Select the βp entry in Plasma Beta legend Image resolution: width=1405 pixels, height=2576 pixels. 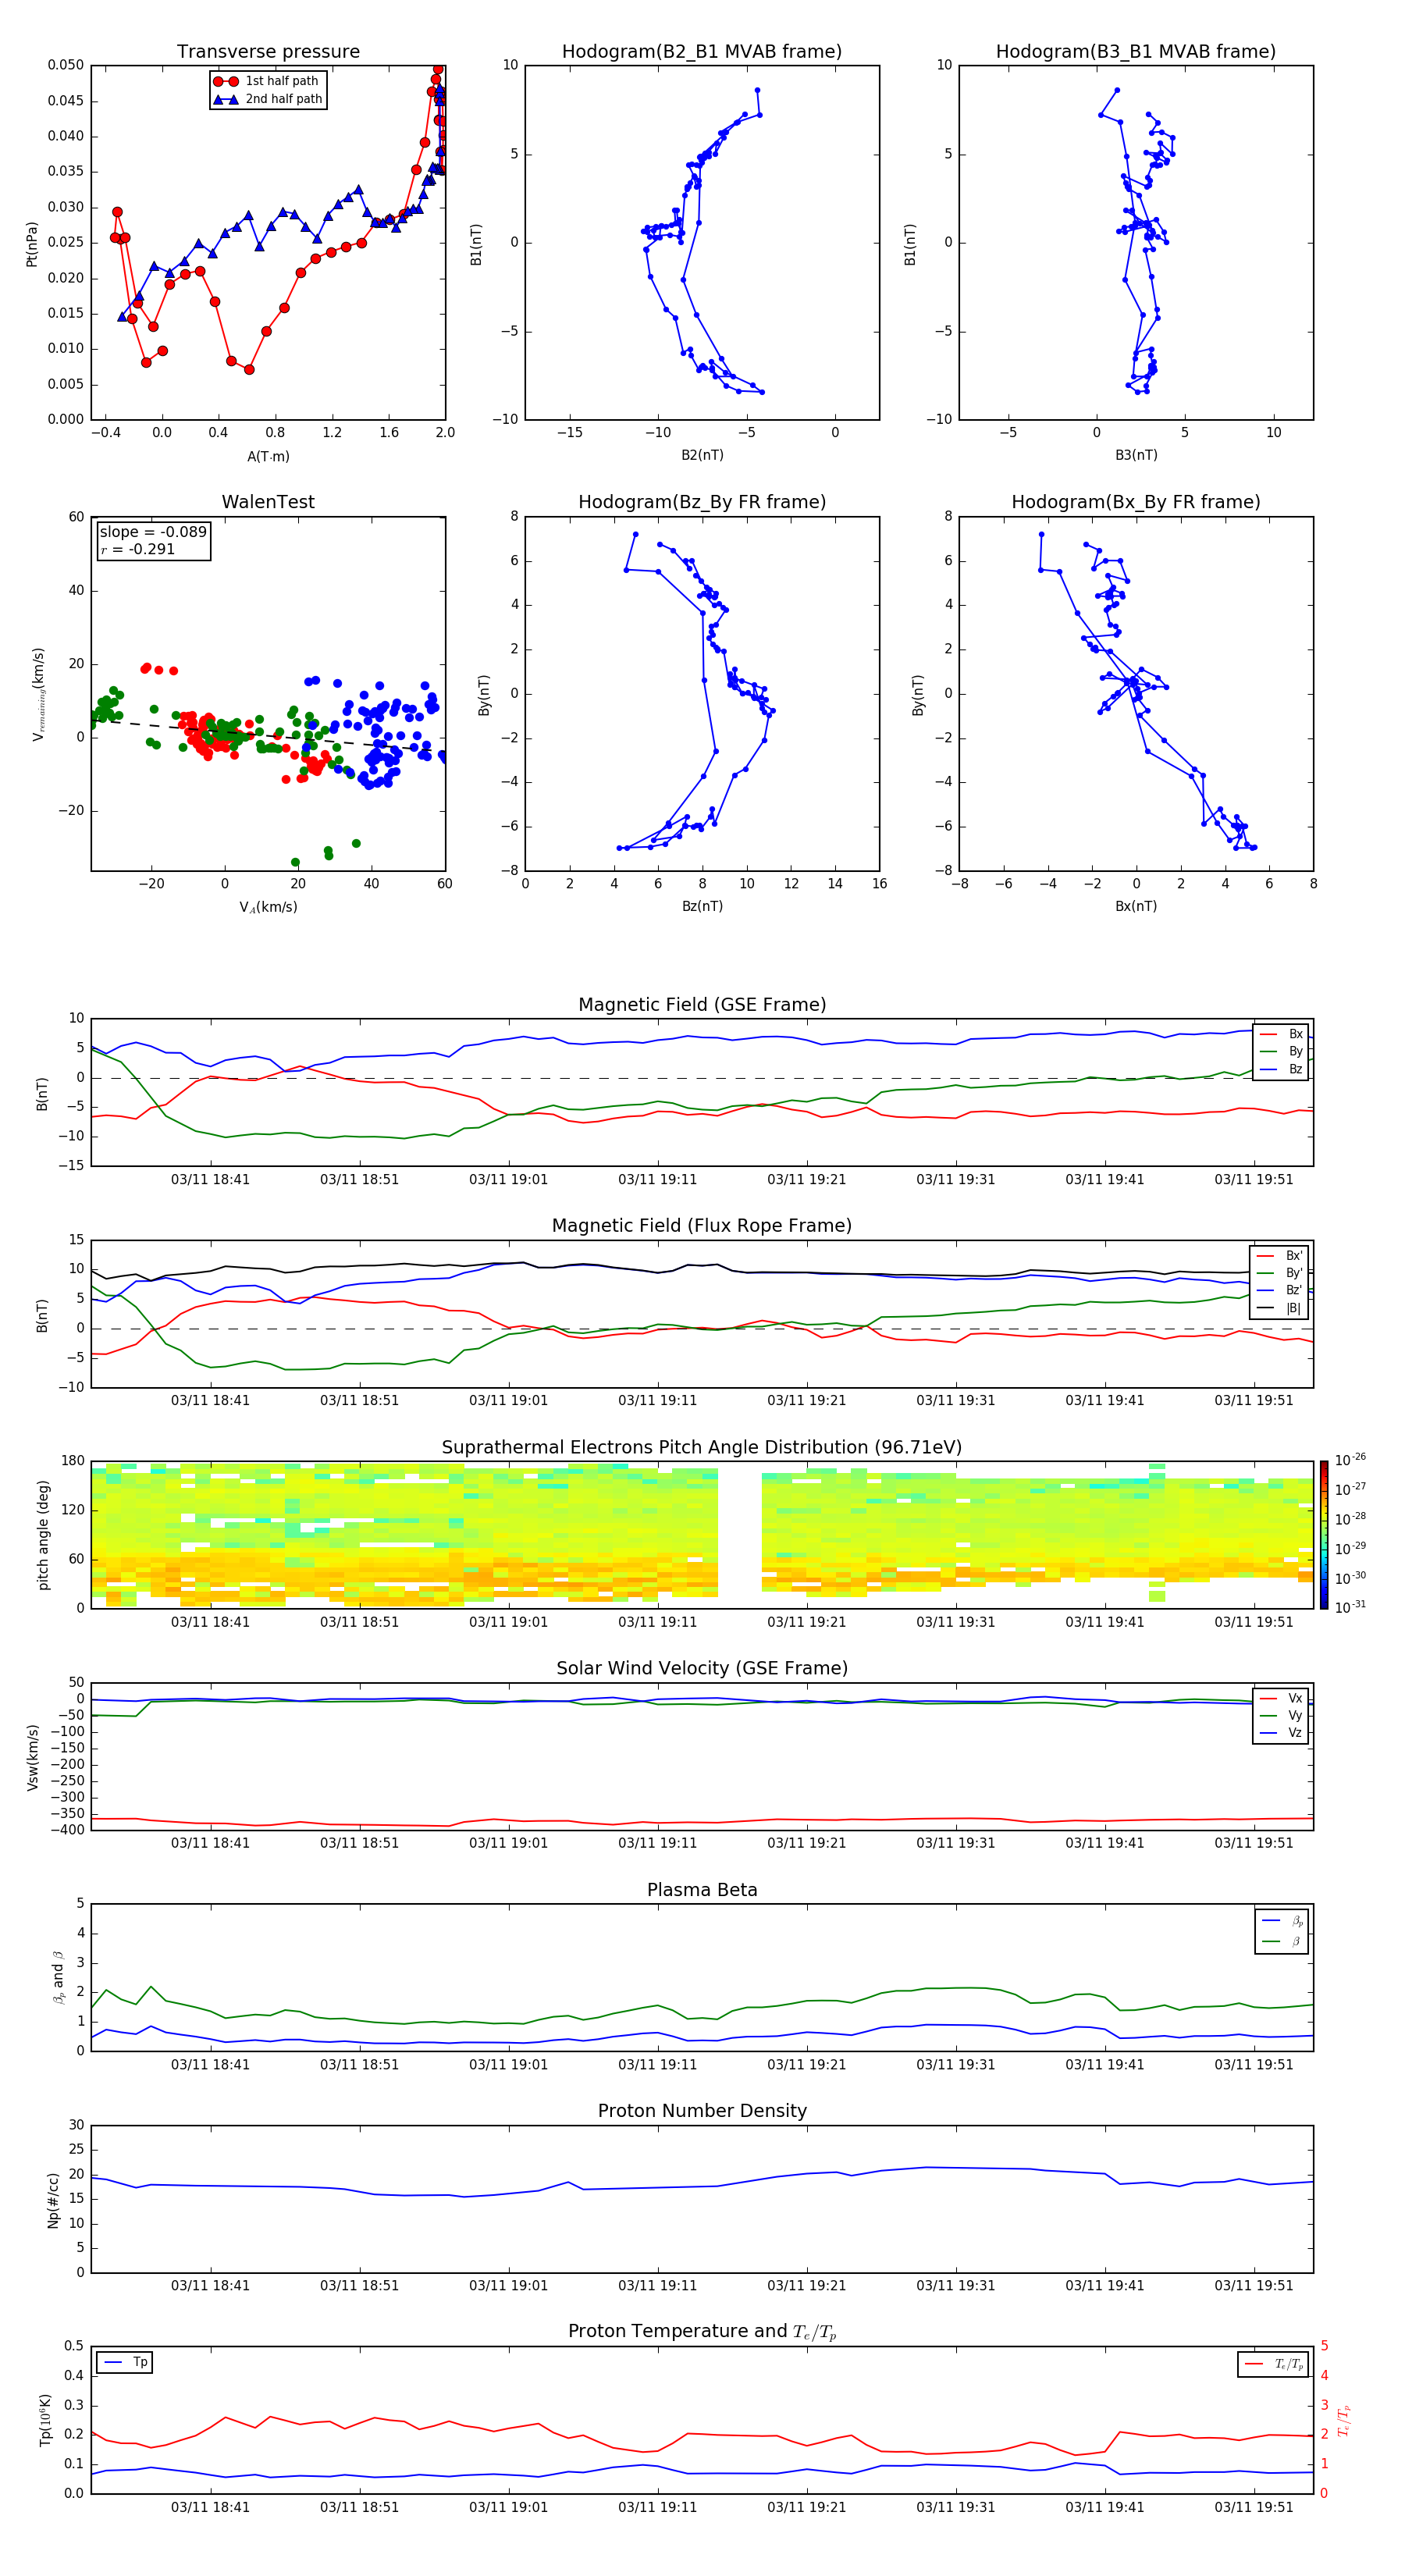click(1283, 1921)
